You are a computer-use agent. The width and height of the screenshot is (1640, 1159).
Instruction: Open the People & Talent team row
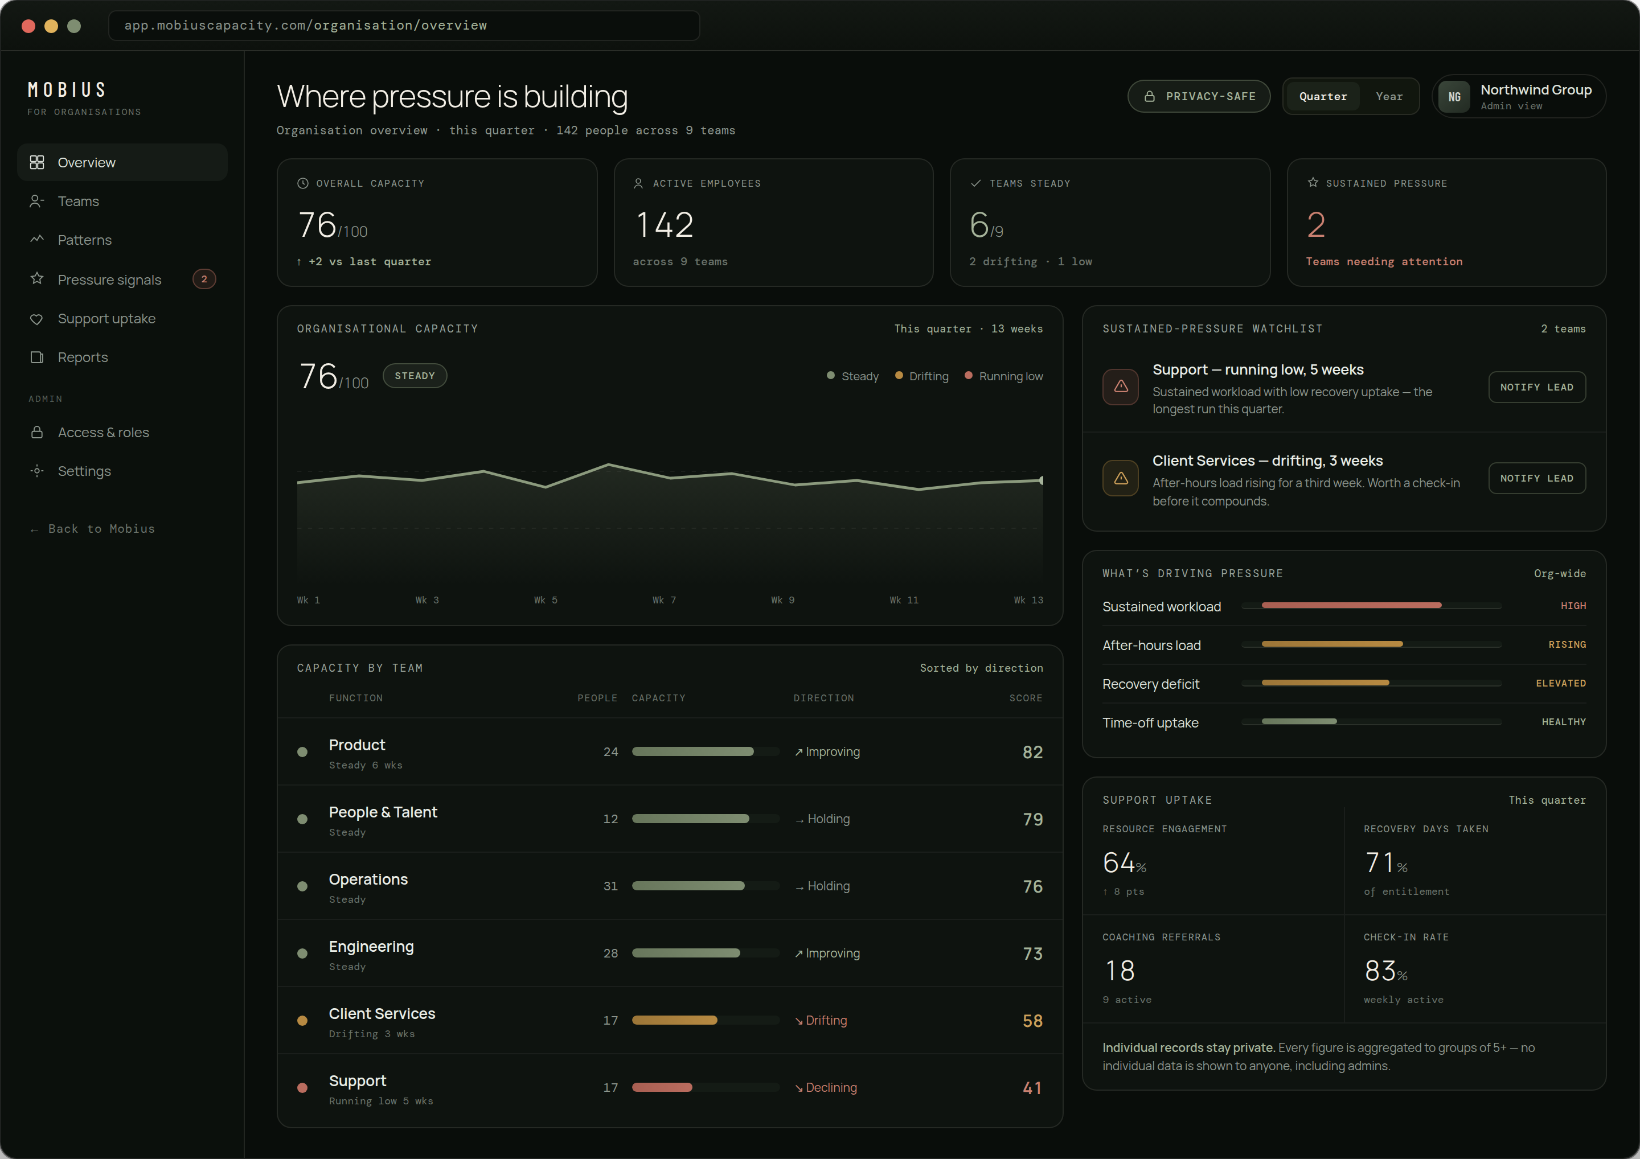(x=670, y=819)
